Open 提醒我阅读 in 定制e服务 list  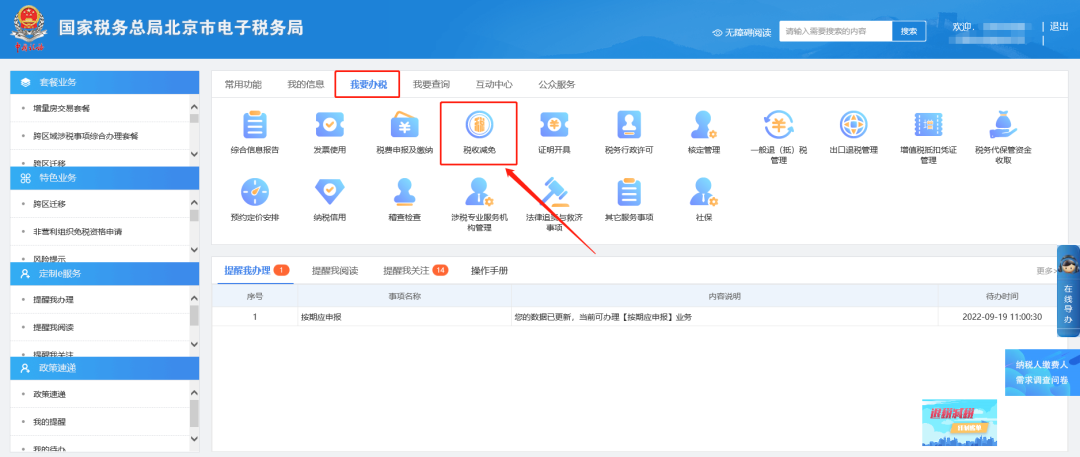tap(53, 327)
